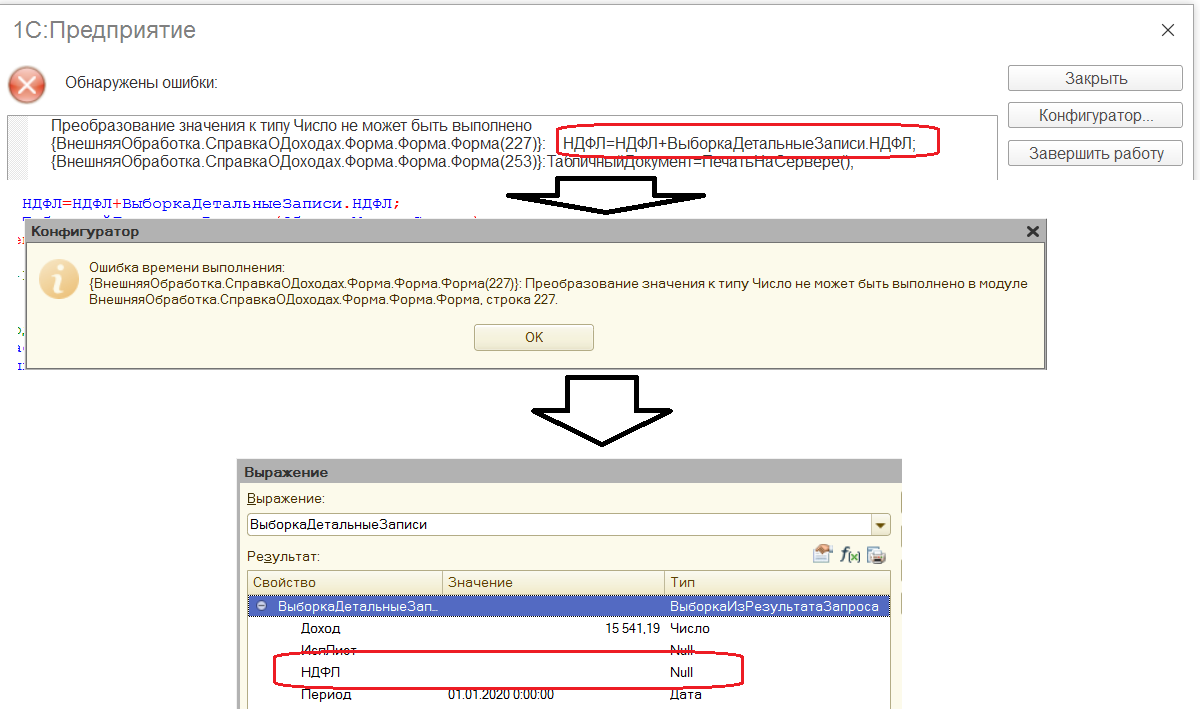Image resolution: width=1200 pixels, height=717 pixels.
Task: Click the Закрыть button in error dialog
Action: (x=1096, y=79)
